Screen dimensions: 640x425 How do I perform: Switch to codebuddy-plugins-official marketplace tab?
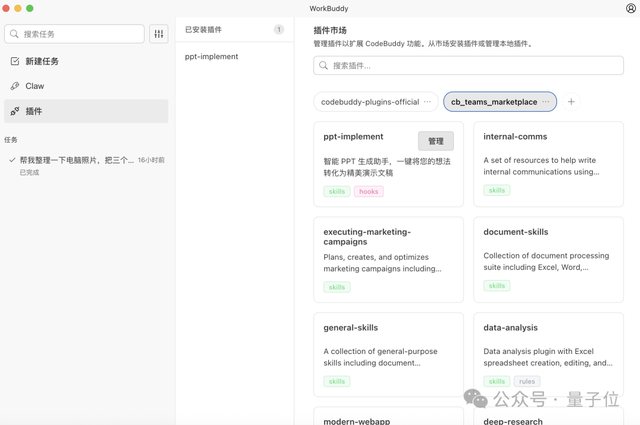tap(370, 102)
